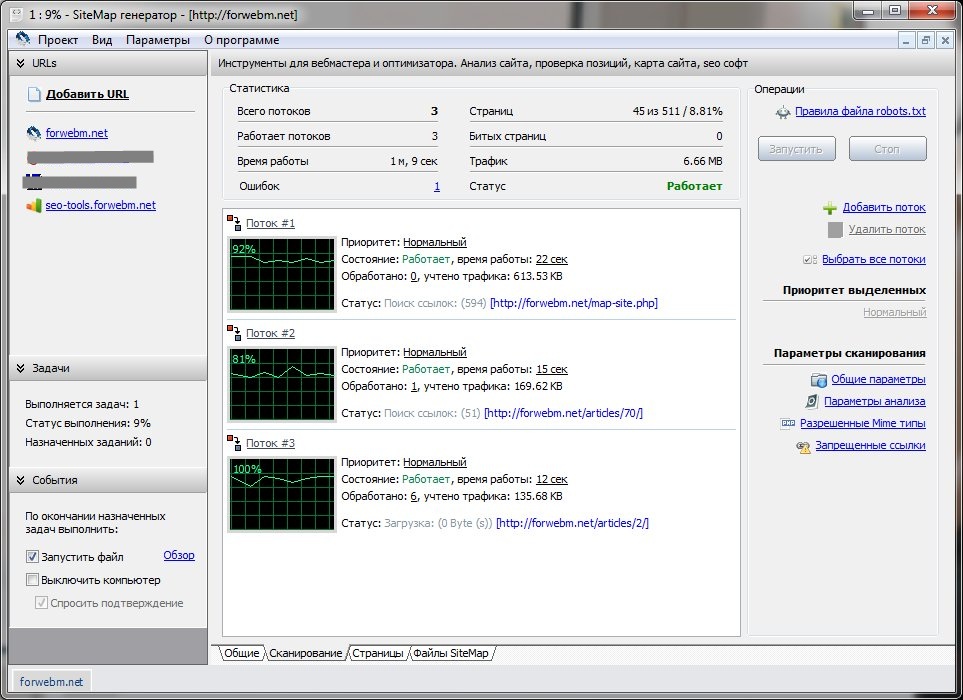
Task: Click the seo-tools.forwebm.net site icon
Action: 34,205
